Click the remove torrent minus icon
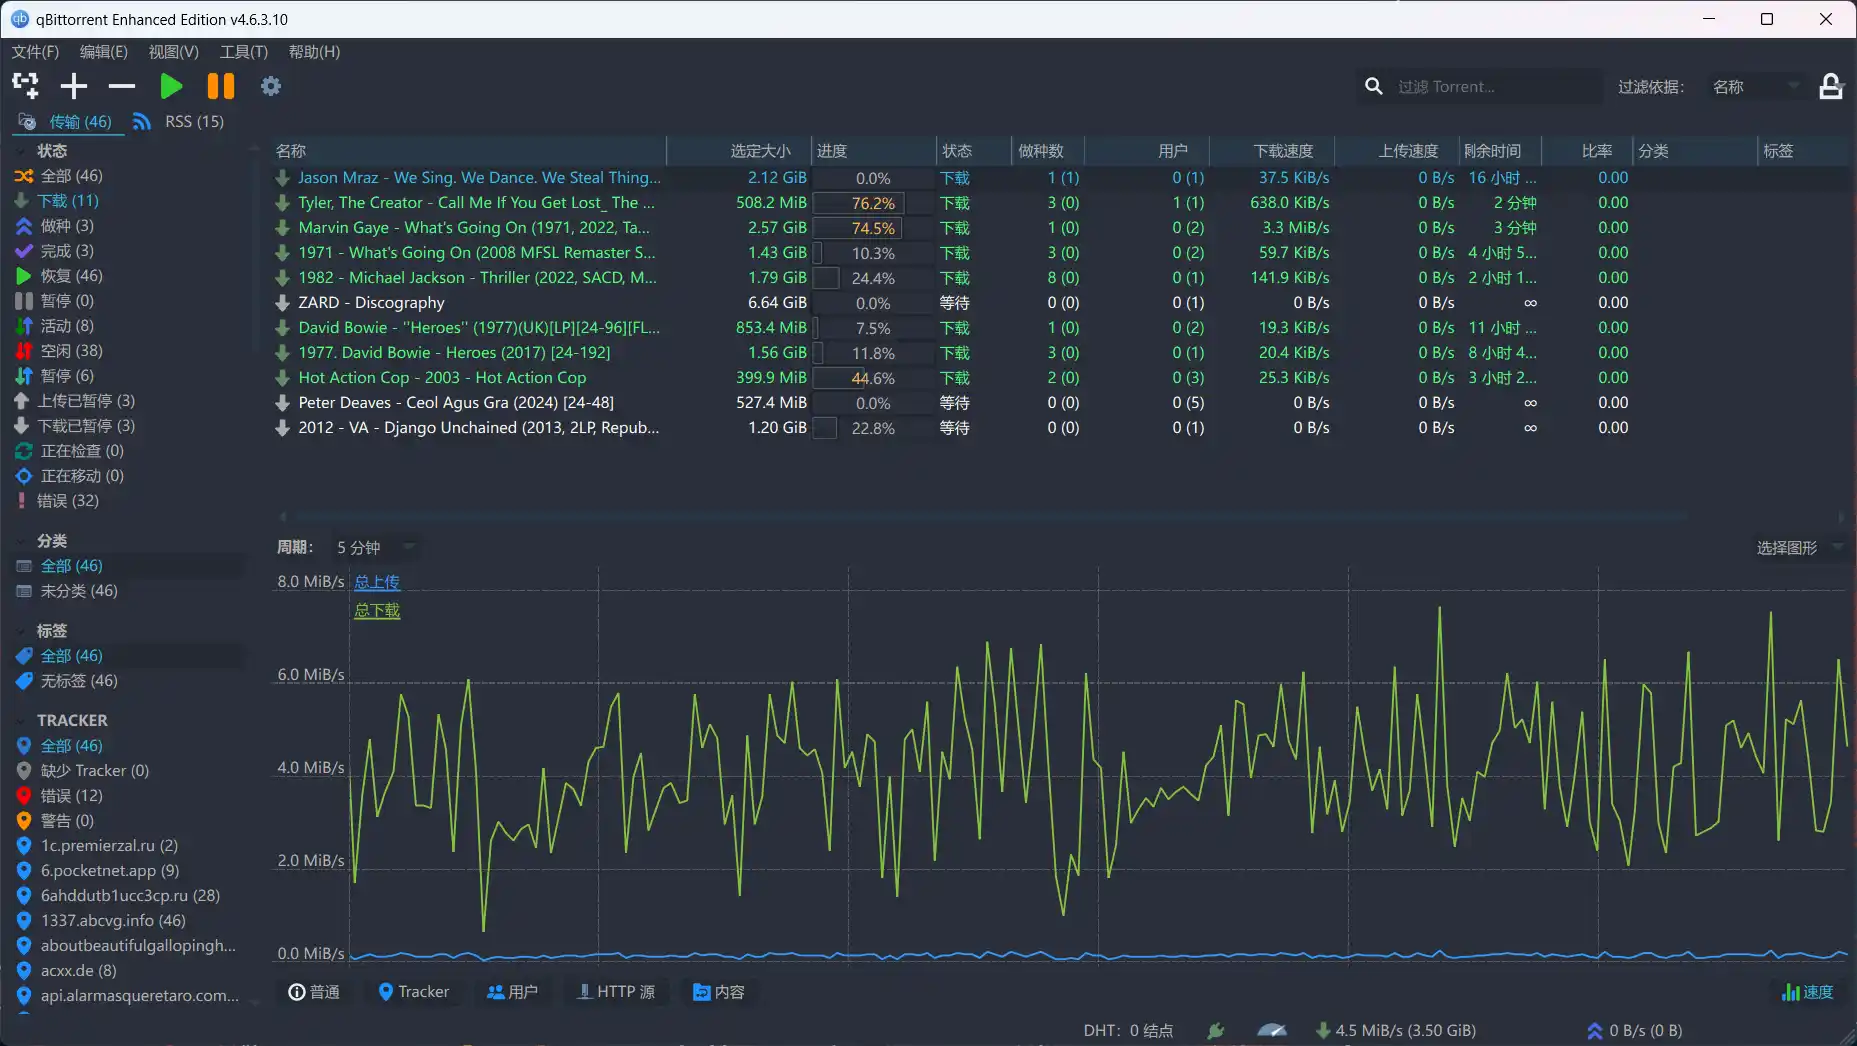1857x1046 pixels. [x=122, y=86]
